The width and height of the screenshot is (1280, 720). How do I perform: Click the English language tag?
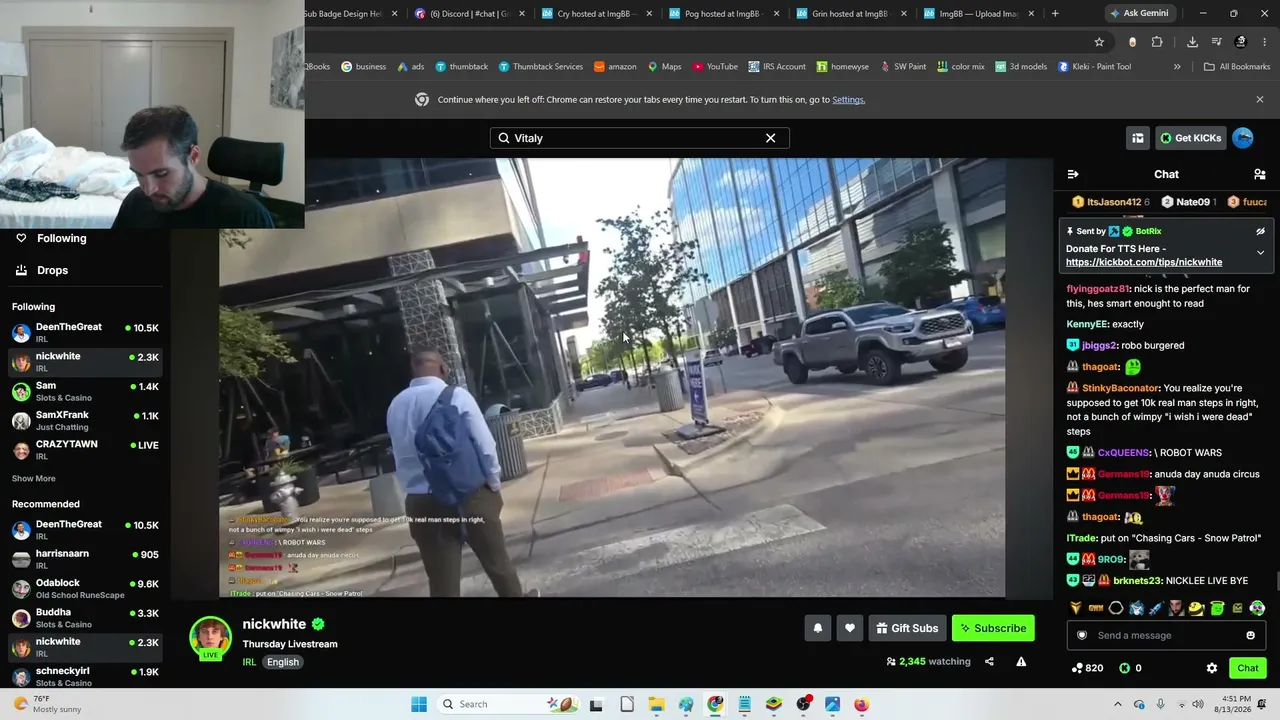pyautogui.click(x=283, y=662)
